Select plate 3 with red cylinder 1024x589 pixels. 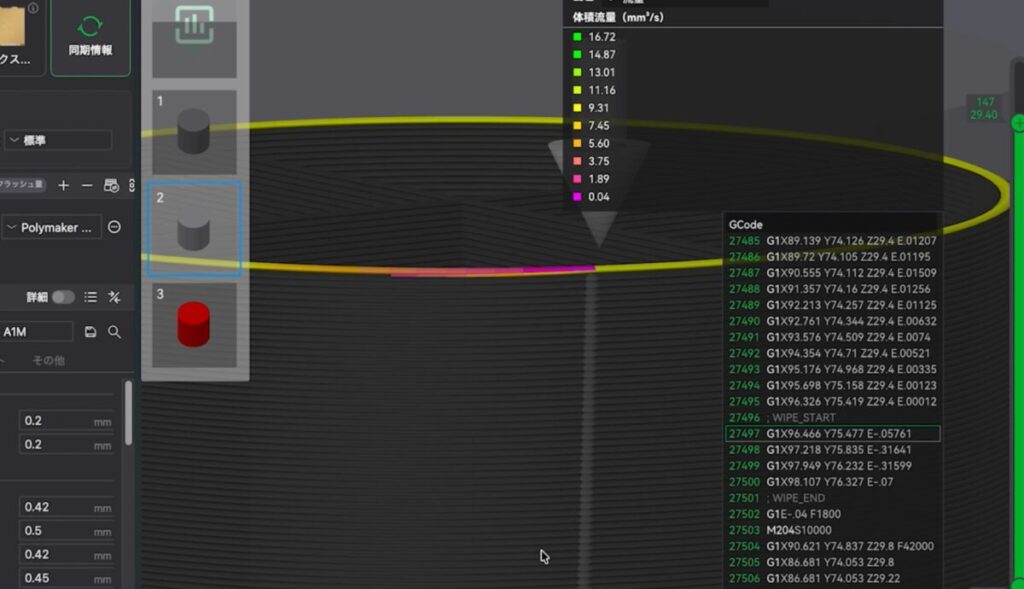[194, 324]
